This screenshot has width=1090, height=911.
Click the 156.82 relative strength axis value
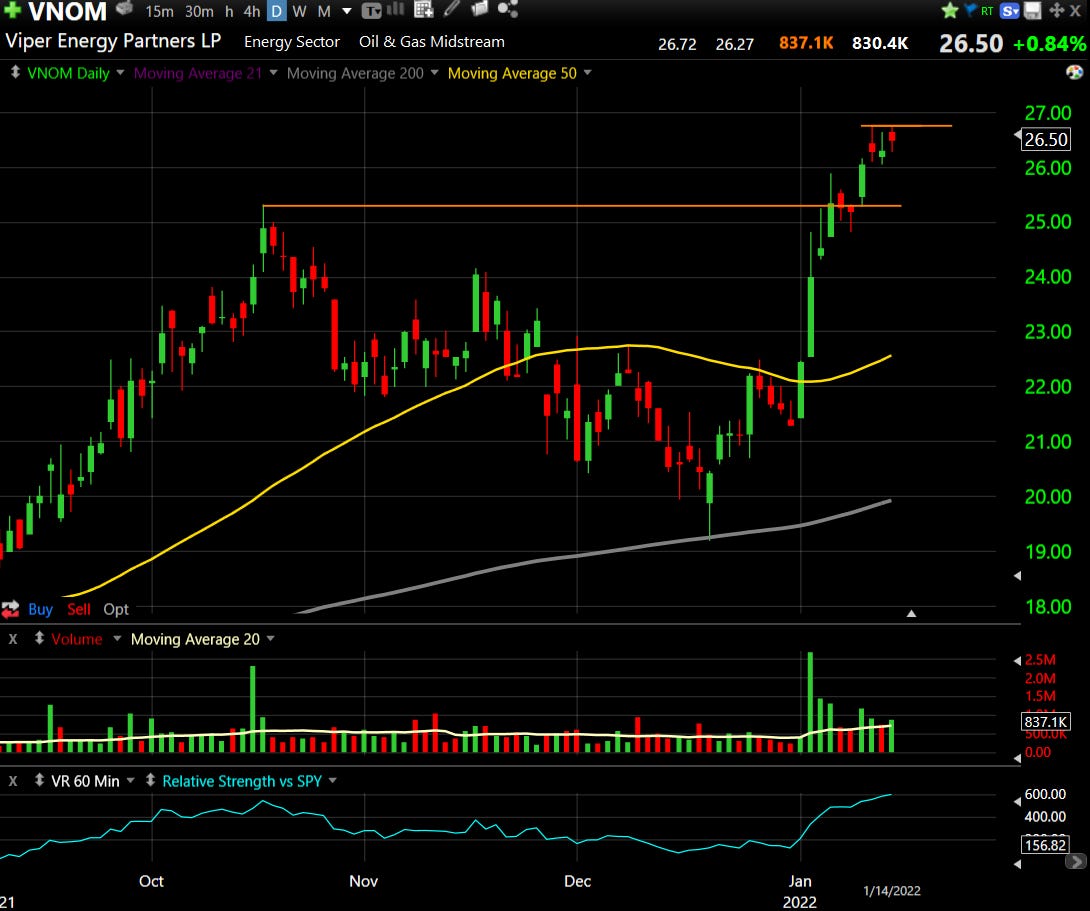click(1045, 845)
